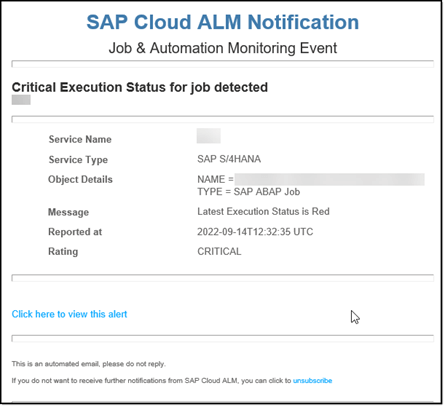
Task: Open the 'Click here to view this alert' link
Action: pyautogui.click(x=69, y=314)
